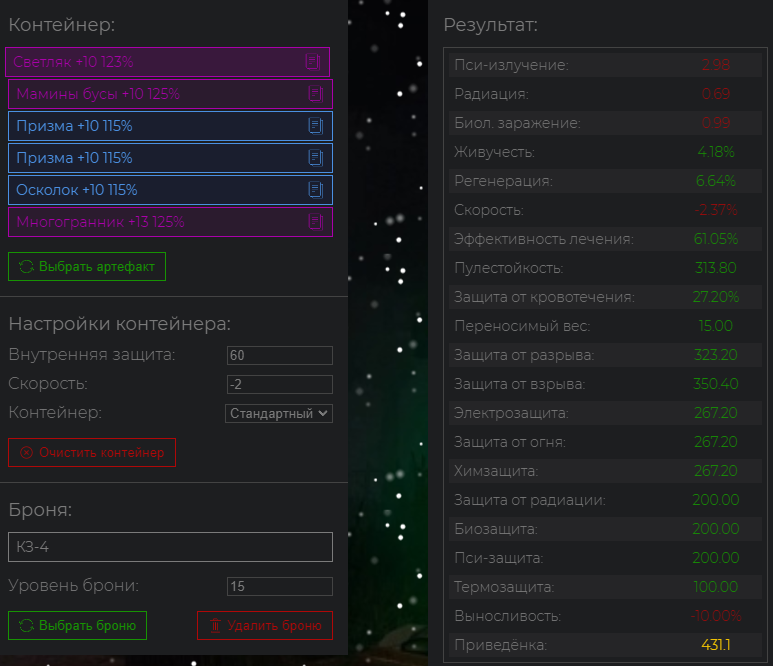Select the Многогранник +13 125% artifact

click(171, 222)
